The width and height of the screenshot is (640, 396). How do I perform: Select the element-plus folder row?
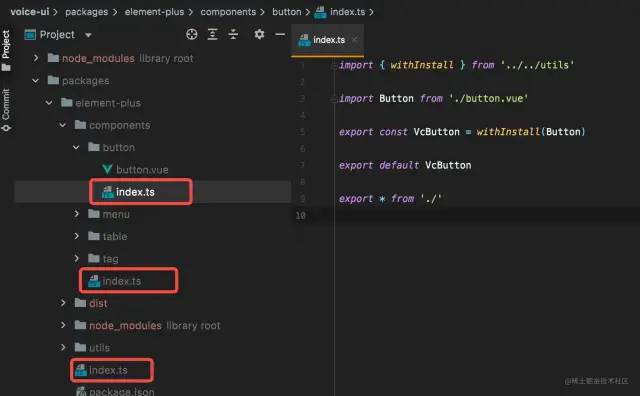tap(153, 103)
